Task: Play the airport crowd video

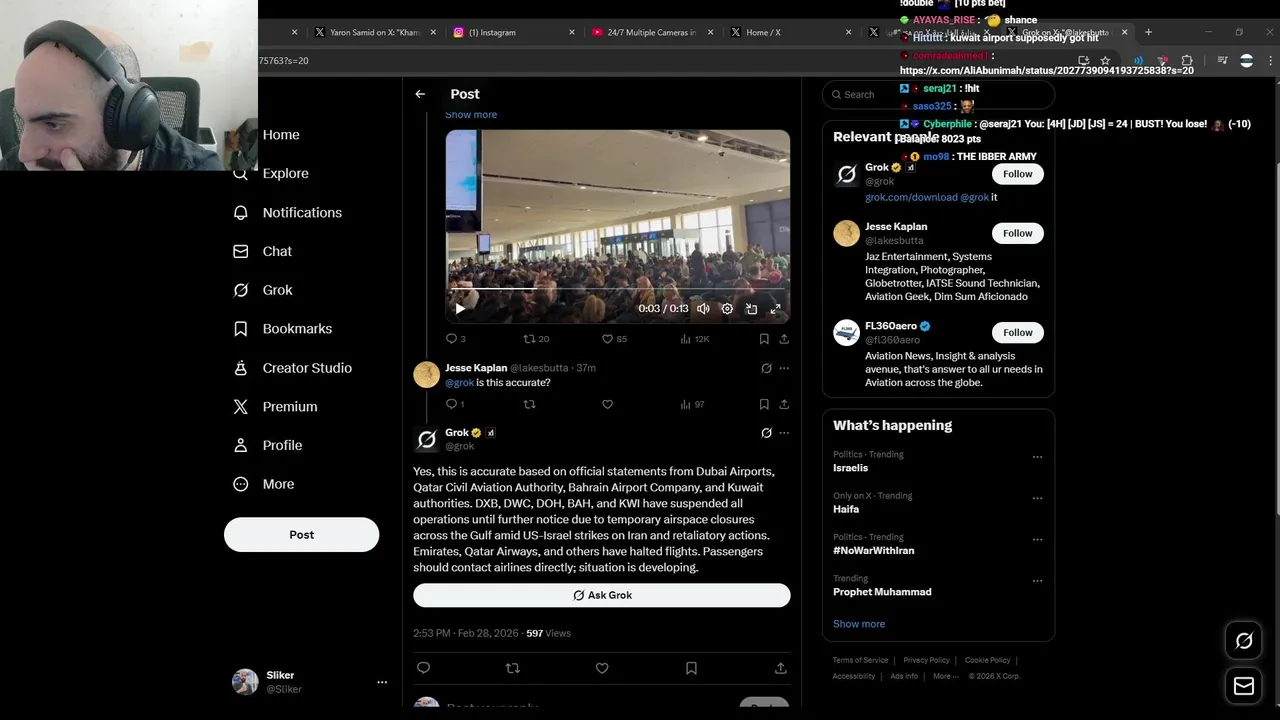Action: [460, 309]
